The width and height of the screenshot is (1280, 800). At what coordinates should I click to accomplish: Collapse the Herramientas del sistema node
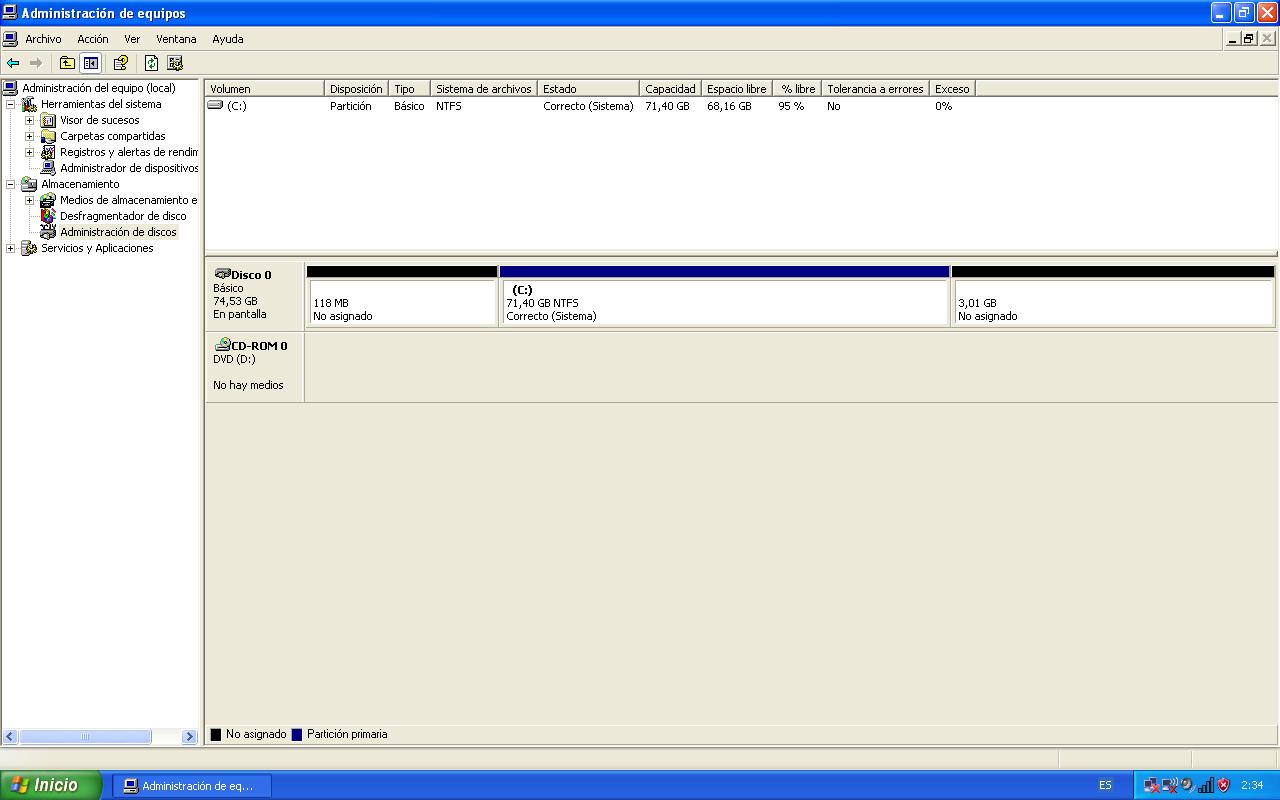tap(11, 104)
